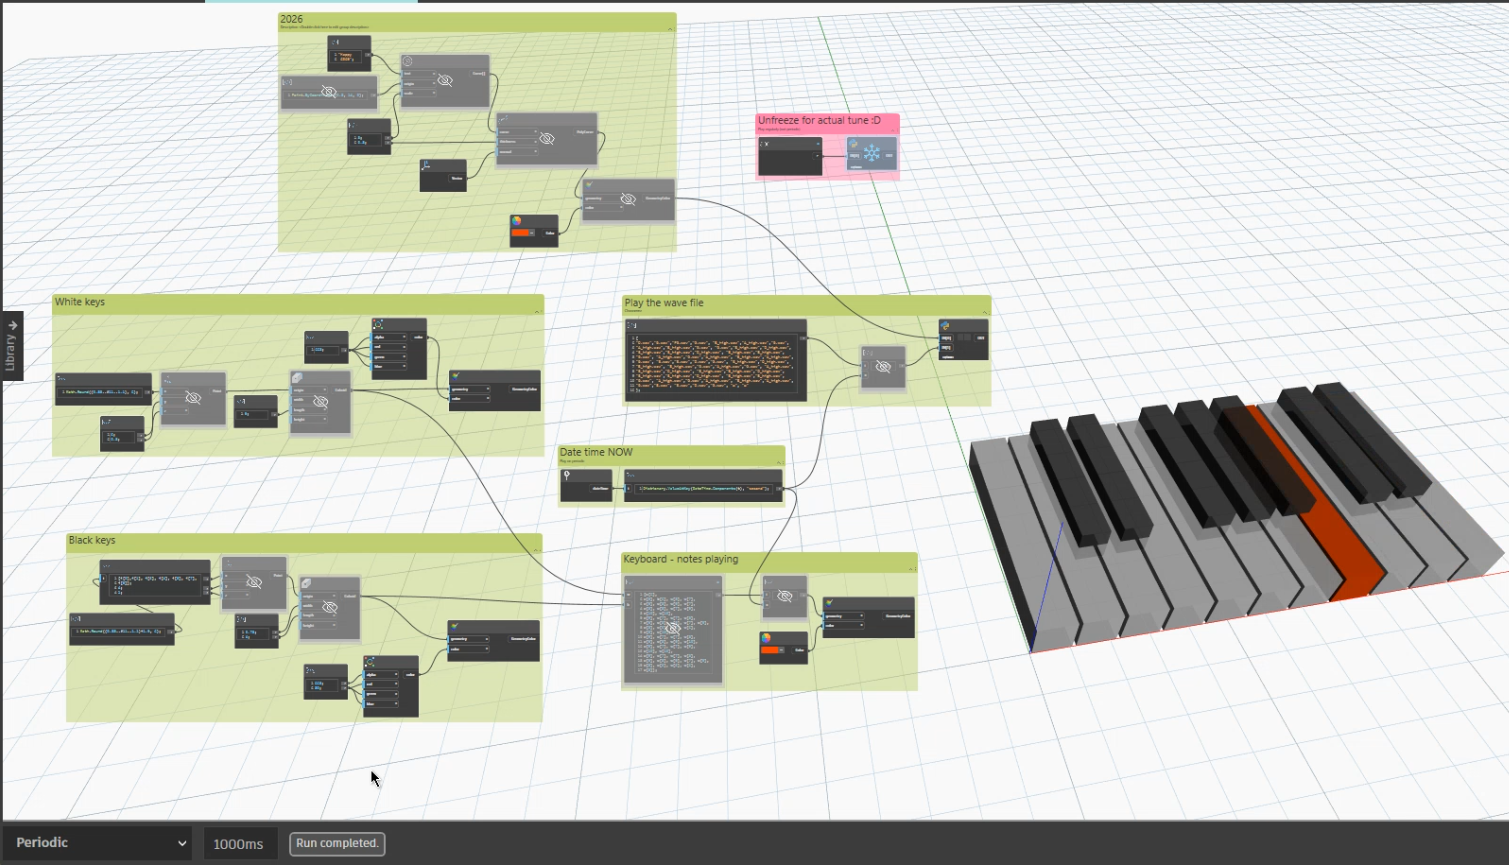Image resolution: width=1509 pixels, height=865 pixels.
Task: Click the Python icon in Play wave file group
Action: 945,325
